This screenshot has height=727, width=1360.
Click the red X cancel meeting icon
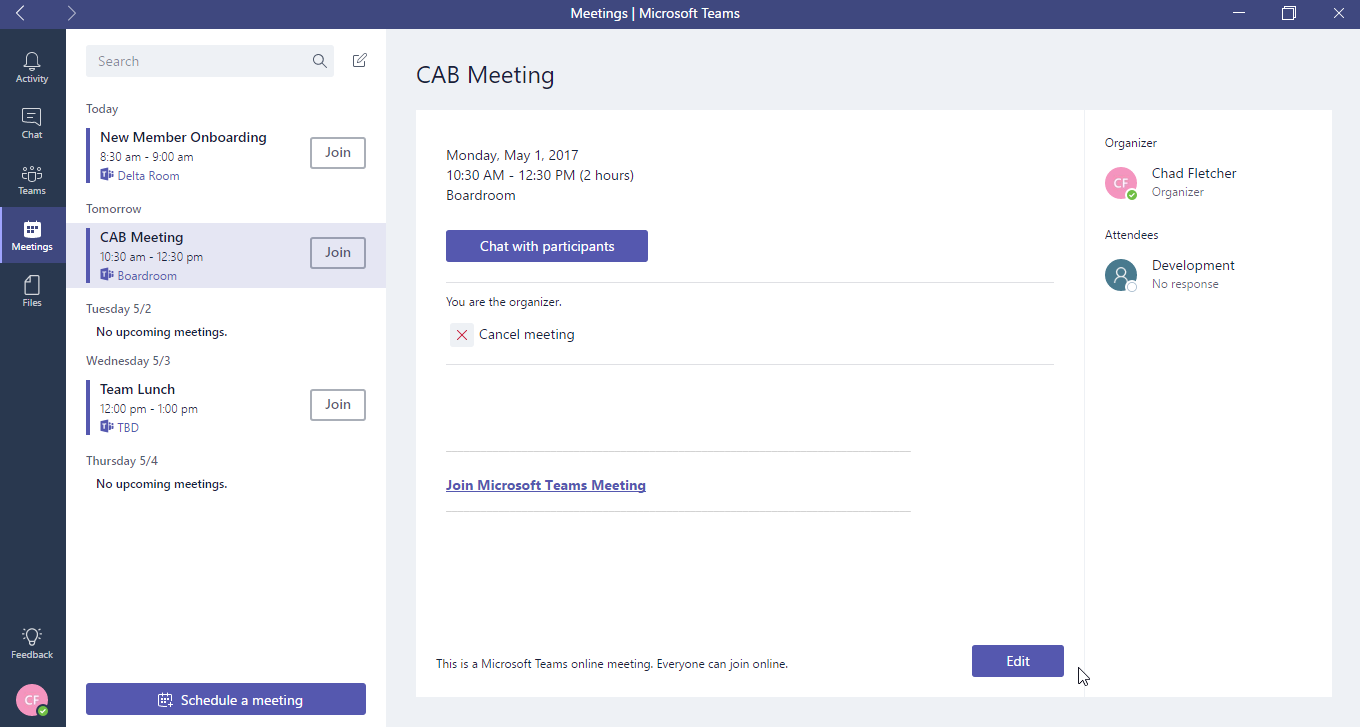461,335
